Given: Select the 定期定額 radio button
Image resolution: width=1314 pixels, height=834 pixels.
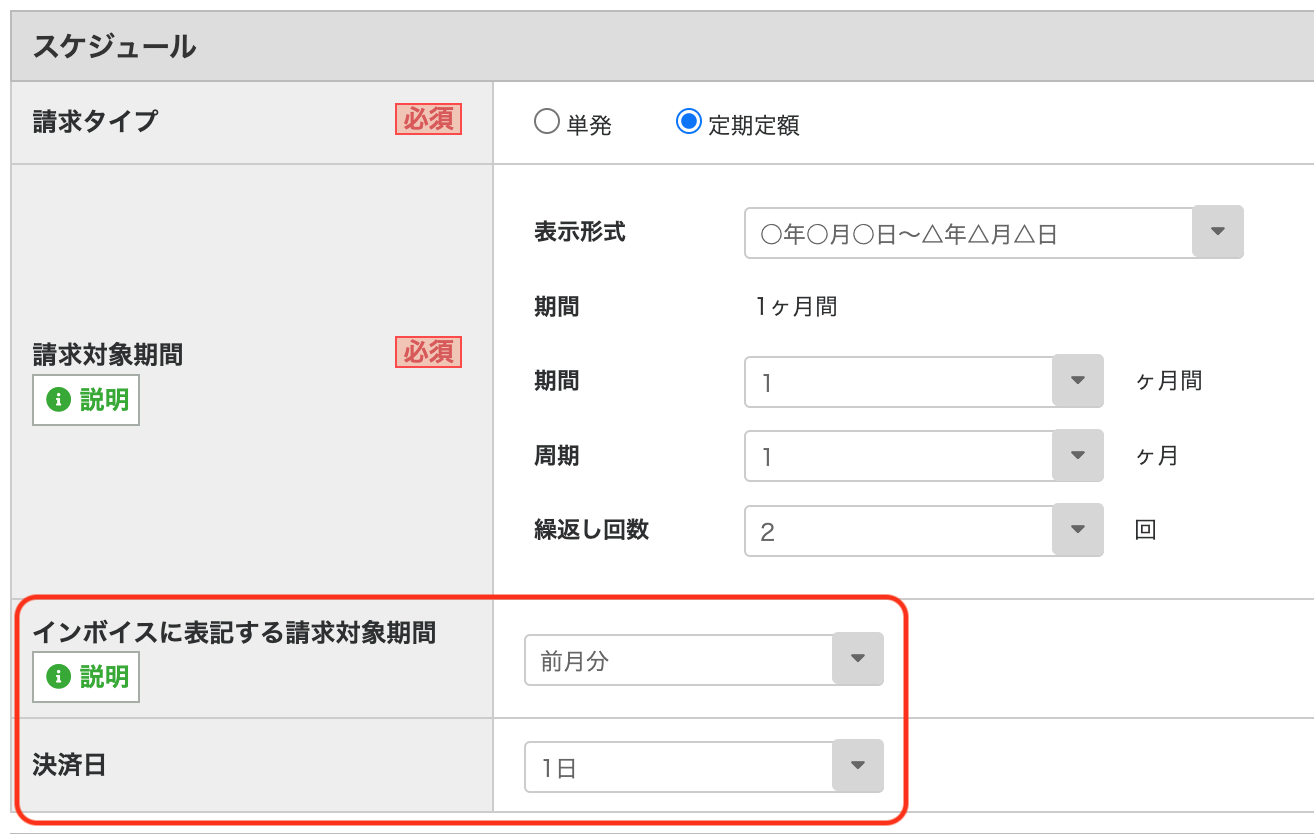Looking at the screenshot, I should coord(688,123).
